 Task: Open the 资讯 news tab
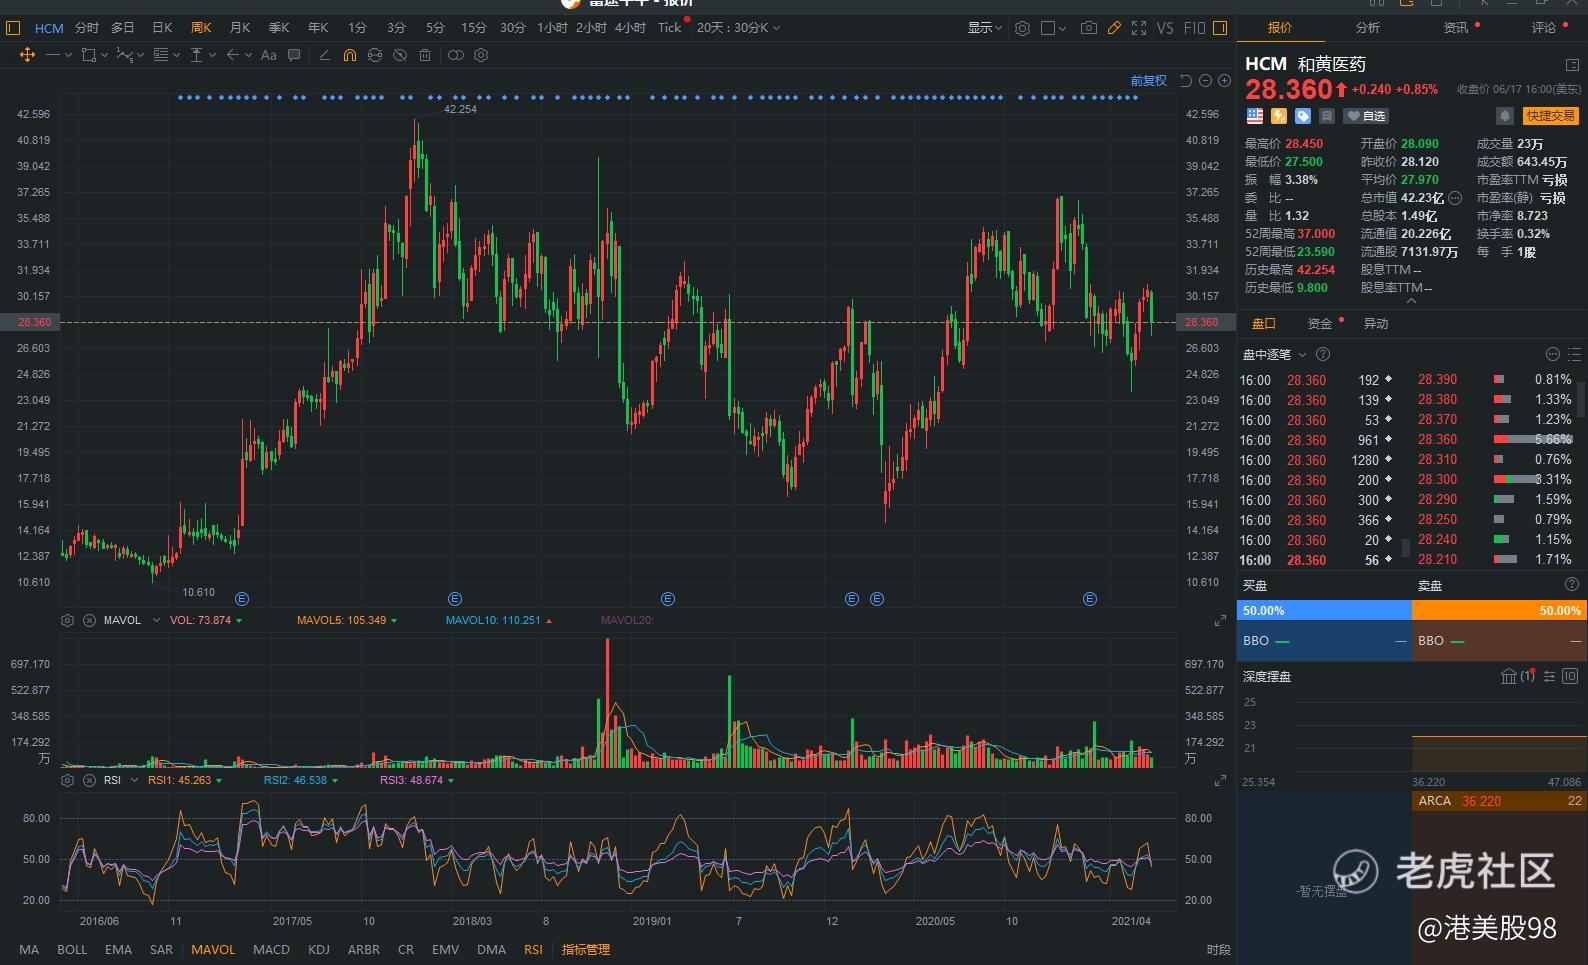click(1455, 28)
